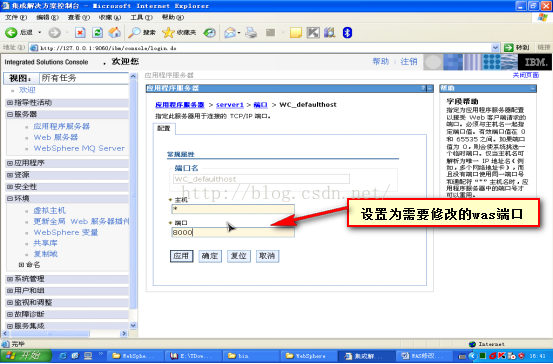Open WebSphere MQ Server navigation item
This screenshot has height=364, width=553.
pos(79,148)
